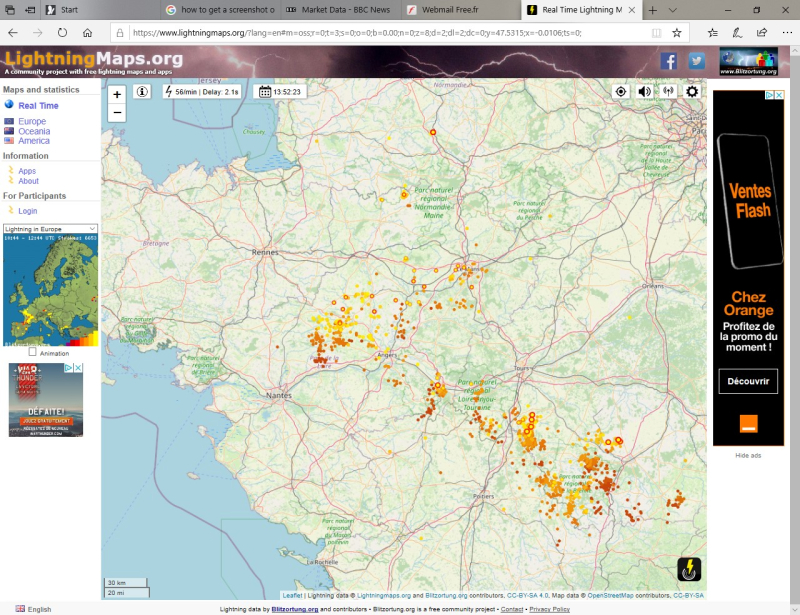The image size is (800, 615).
Task: Center map on my location
Action: click(620, 91)
